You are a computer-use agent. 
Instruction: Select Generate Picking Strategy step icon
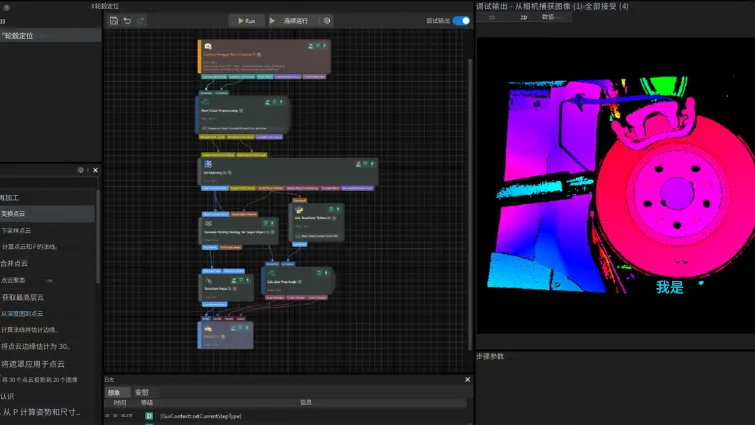click(208, 224)
